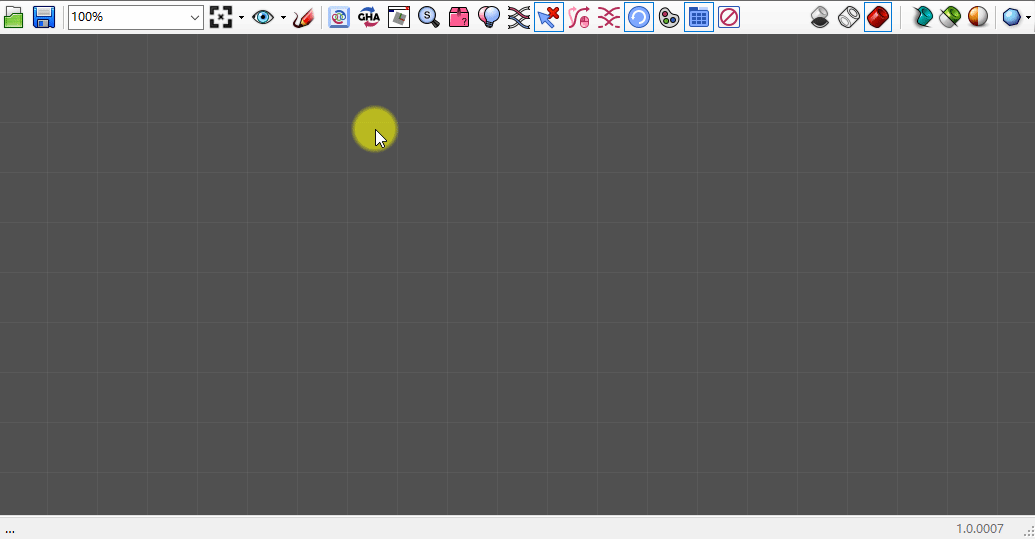Viewport: 1035px width, 539px height.
Task: Select the no preview dark cylinder icon
Action: click(x=820, y=17)
